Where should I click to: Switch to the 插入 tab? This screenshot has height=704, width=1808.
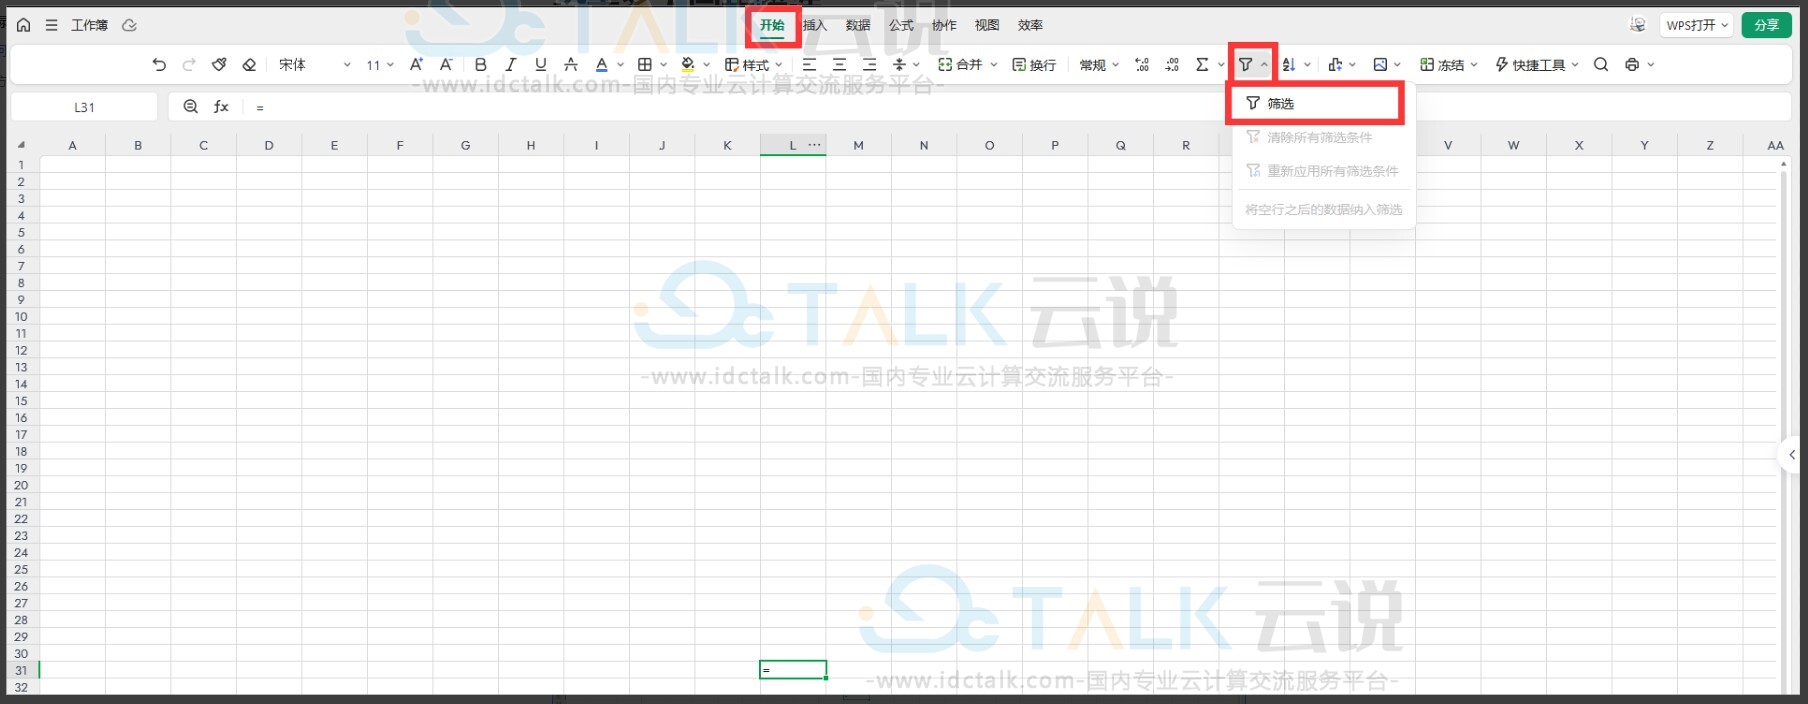(x=815, y=25)
